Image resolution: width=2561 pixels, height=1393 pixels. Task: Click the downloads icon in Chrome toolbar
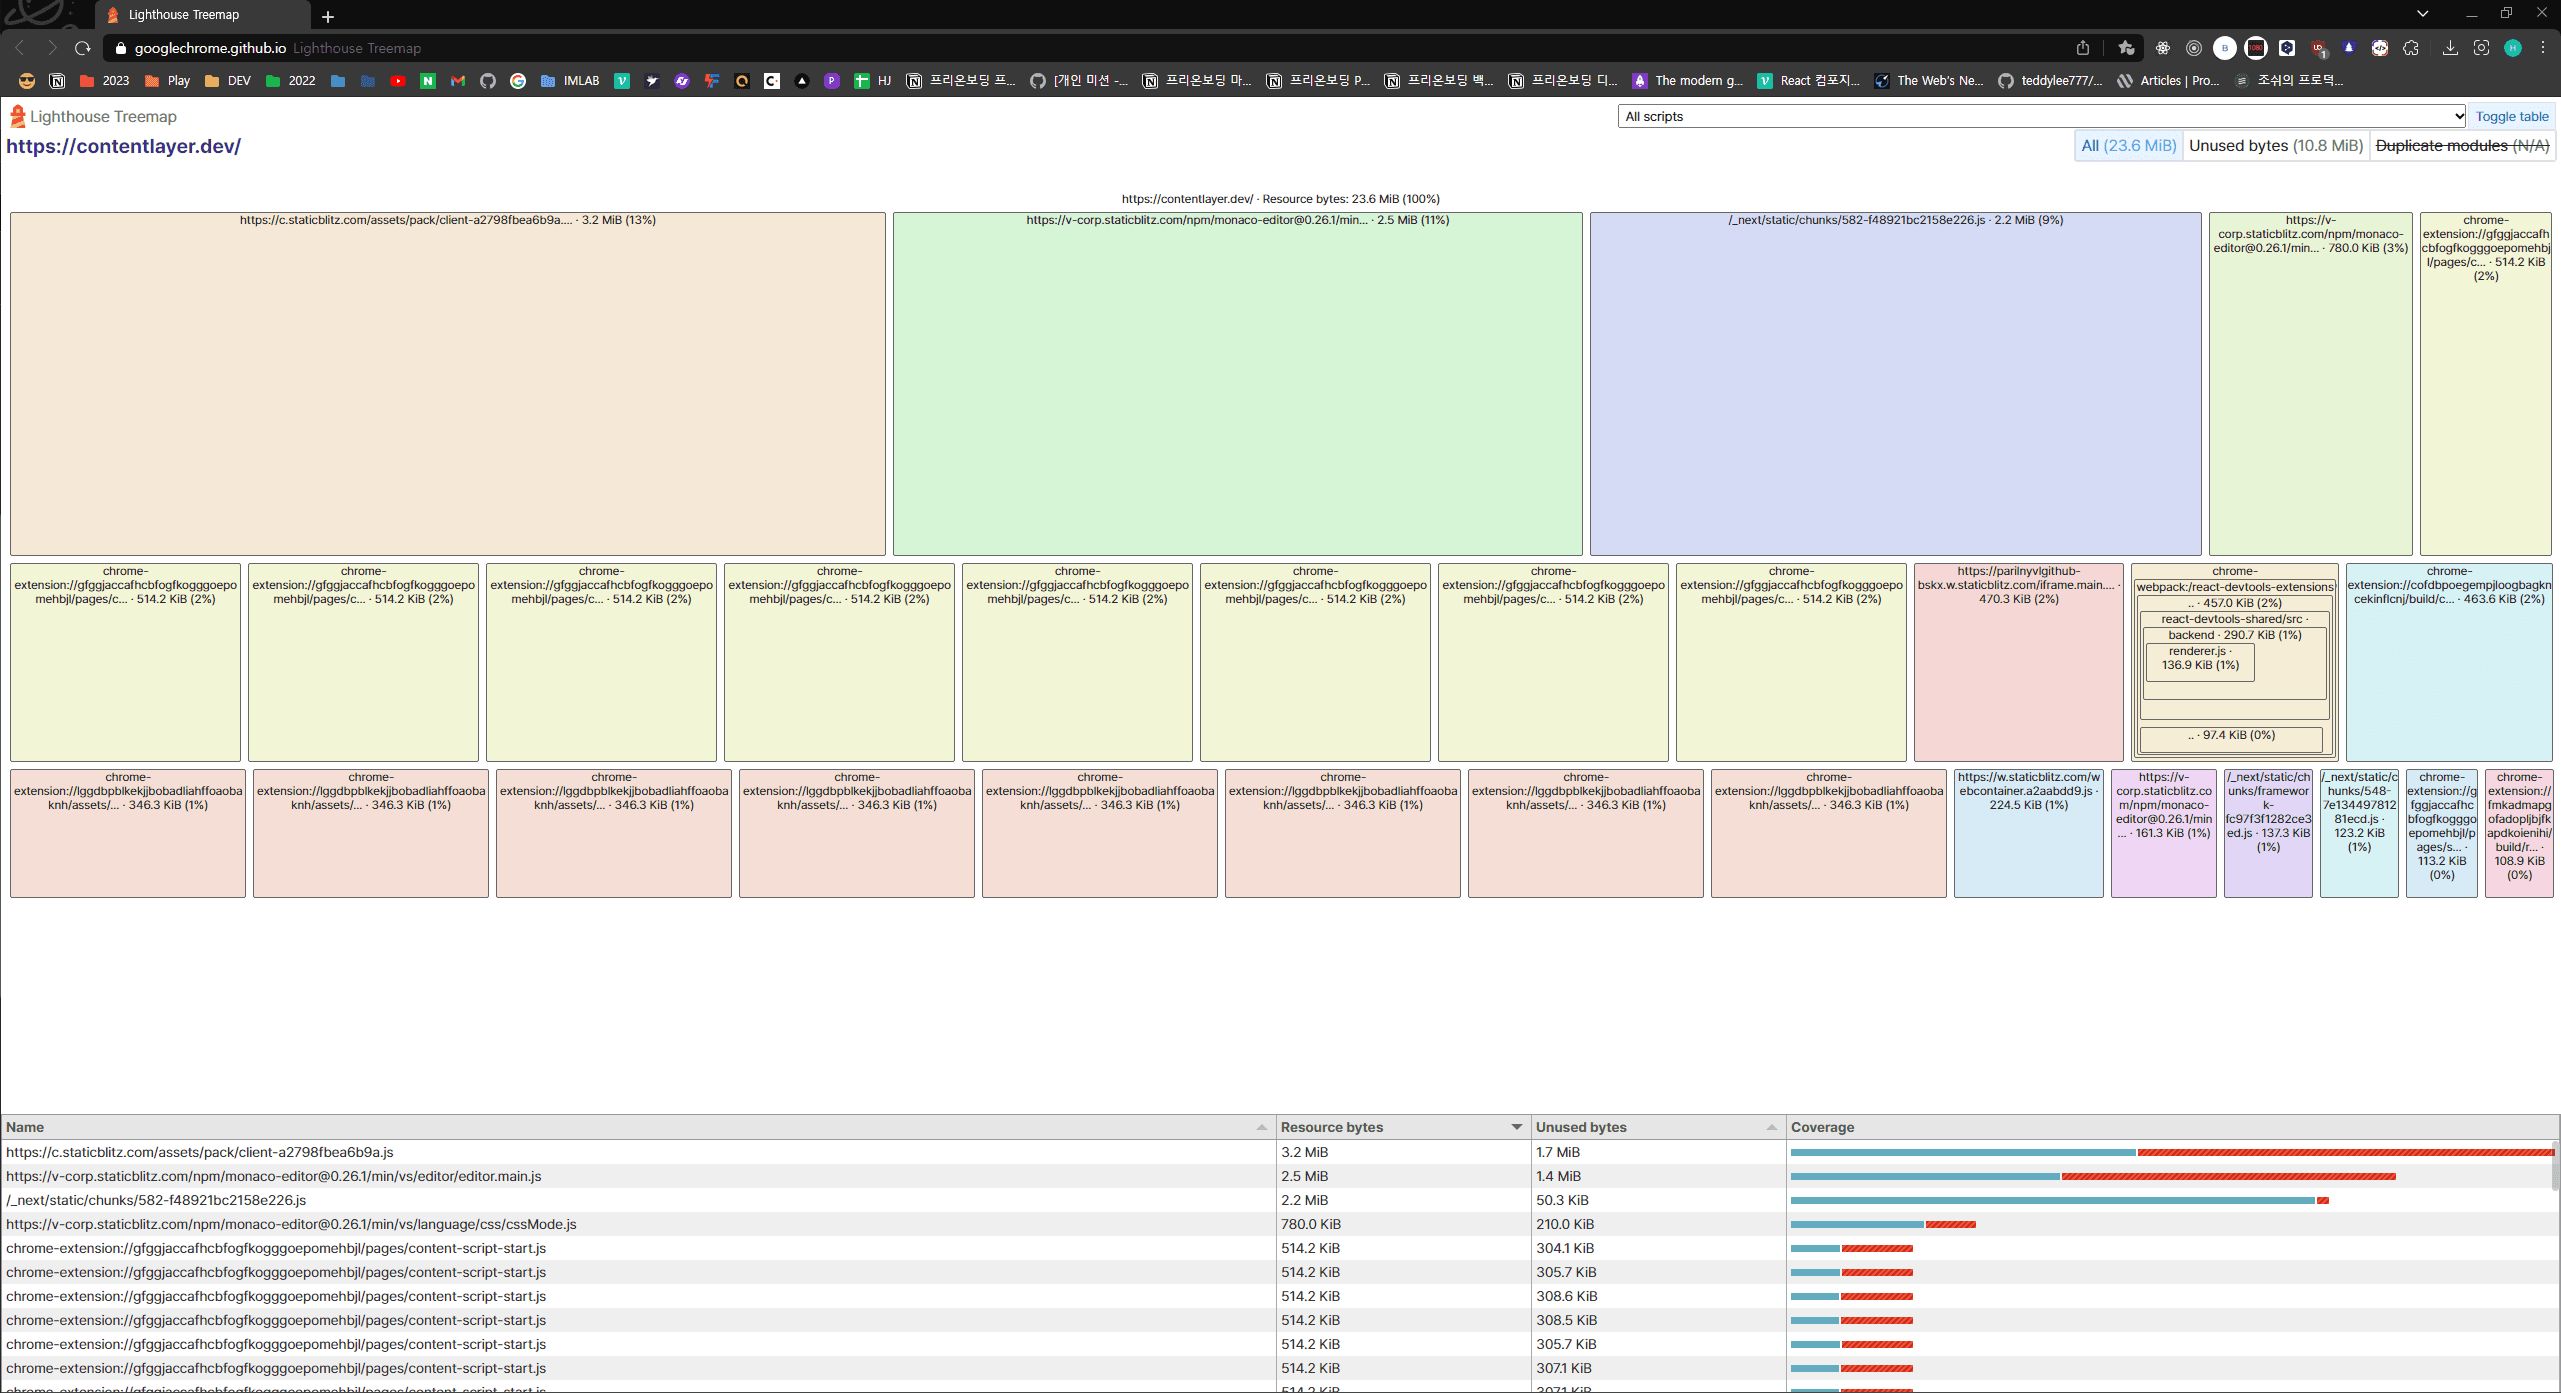2450,48
